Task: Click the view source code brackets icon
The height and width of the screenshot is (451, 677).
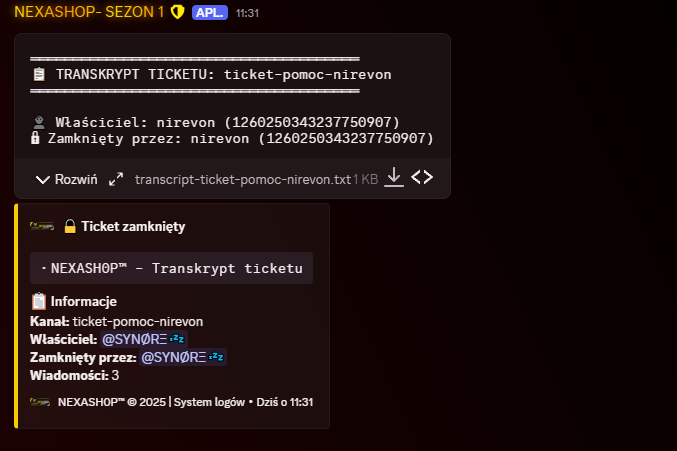Action: click(422, 178)
